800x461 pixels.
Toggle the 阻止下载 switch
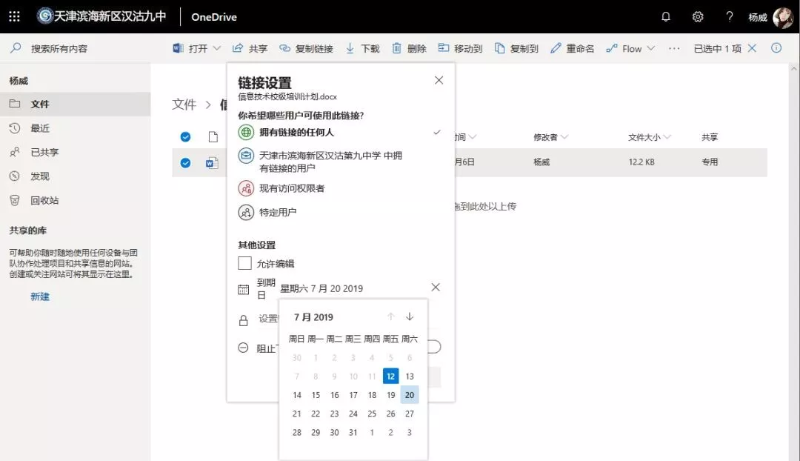(432, 347)
